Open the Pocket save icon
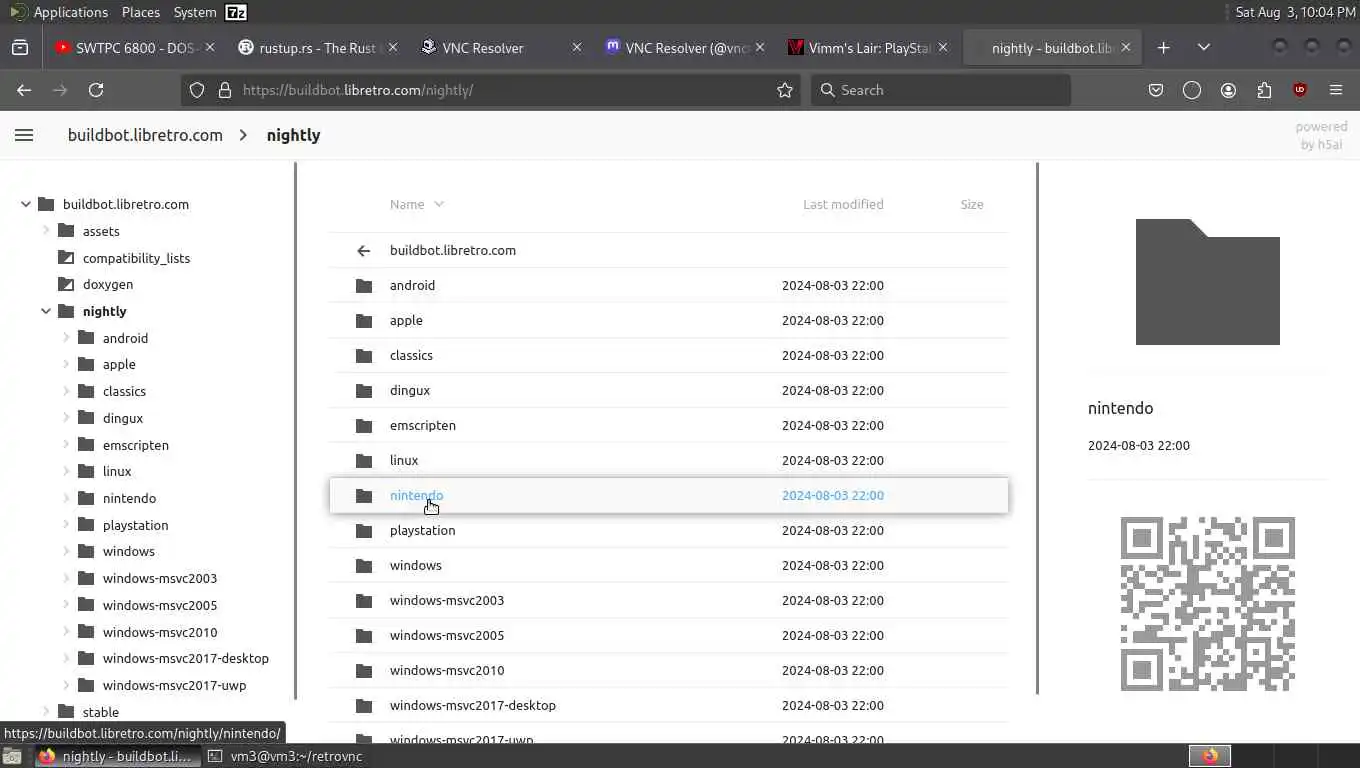Screen dimensions: 1360x768 (x=1156, y=90)
